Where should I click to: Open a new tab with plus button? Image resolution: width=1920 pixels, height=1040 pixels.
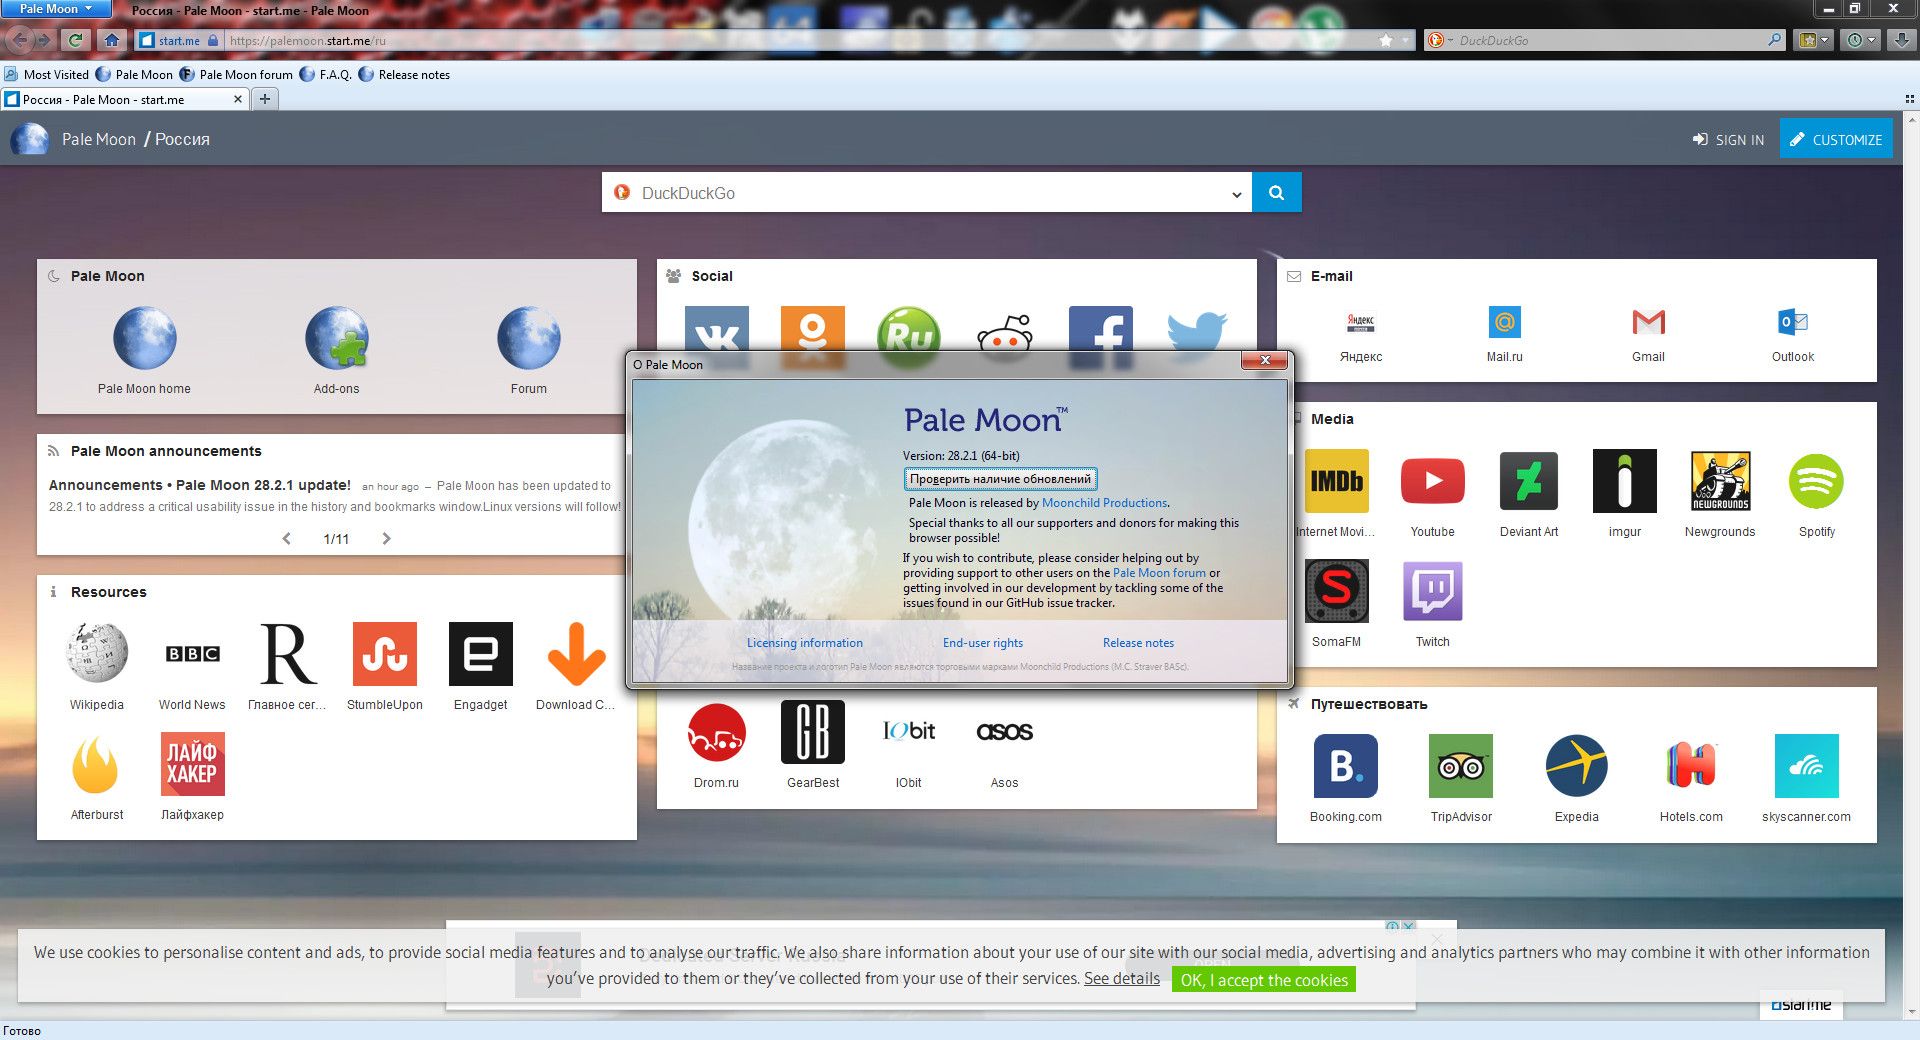click(265, 99)
